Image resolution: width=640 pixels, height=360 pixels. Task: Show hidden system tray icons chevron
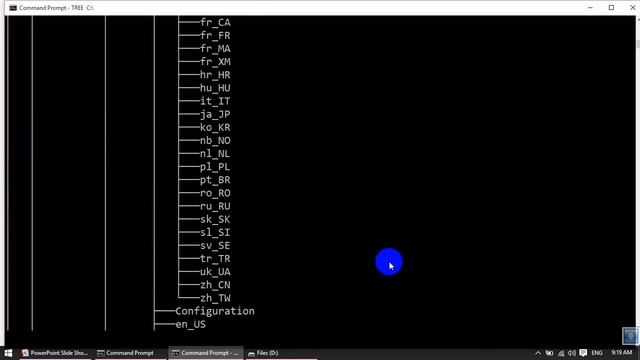click(538, 353)
